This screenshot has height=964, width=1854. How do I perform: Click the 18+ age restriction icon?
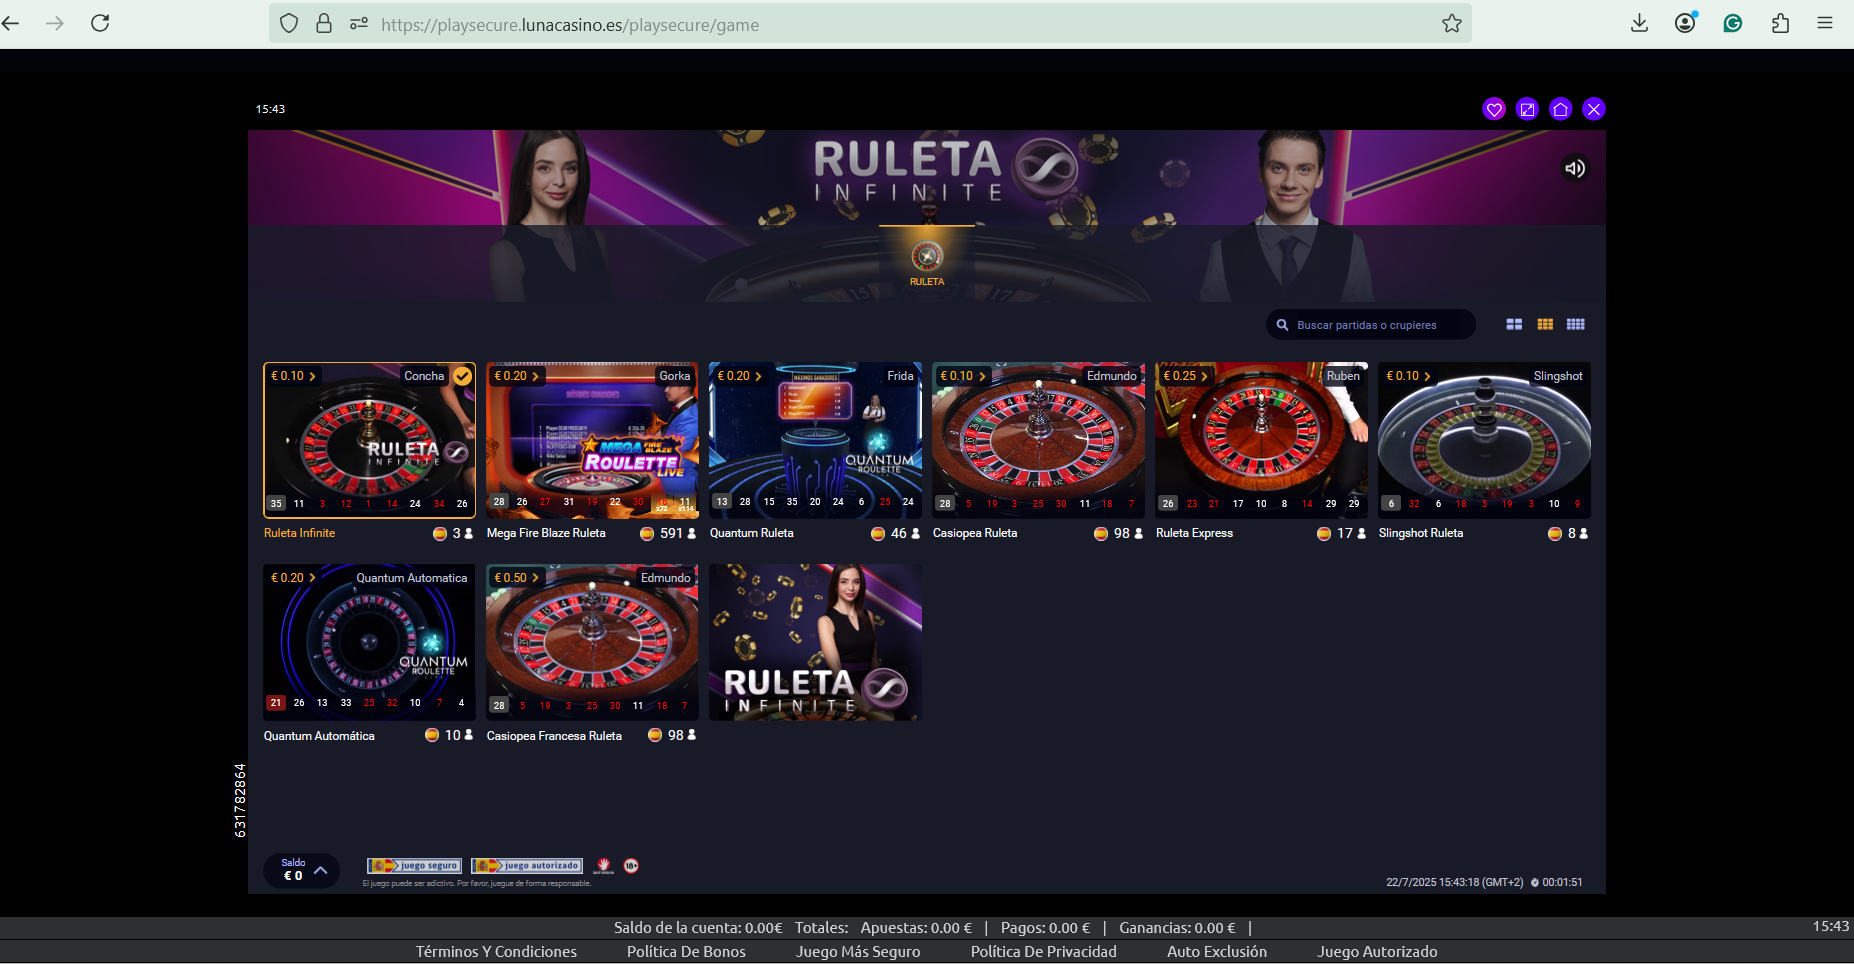click(631, 866)
